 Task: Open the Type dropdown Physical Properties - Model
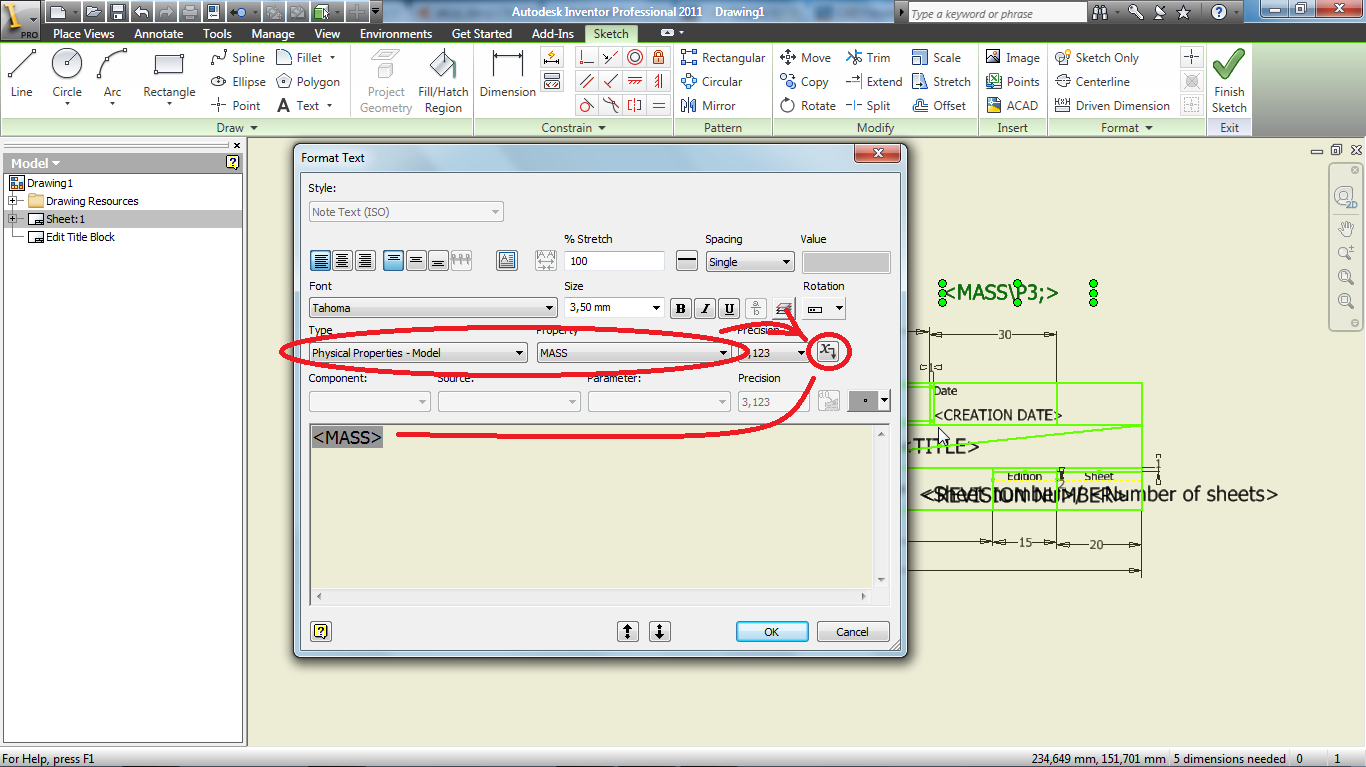tap(418, 353)
